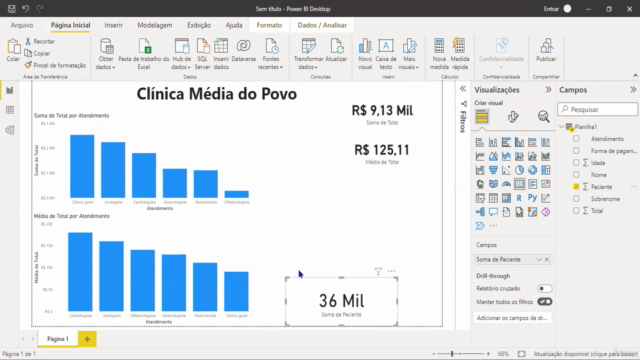The height and width of the screenshot is (360, 640).
Task: Check the Forma de pagamento field
Action: [x=576, y=151]
